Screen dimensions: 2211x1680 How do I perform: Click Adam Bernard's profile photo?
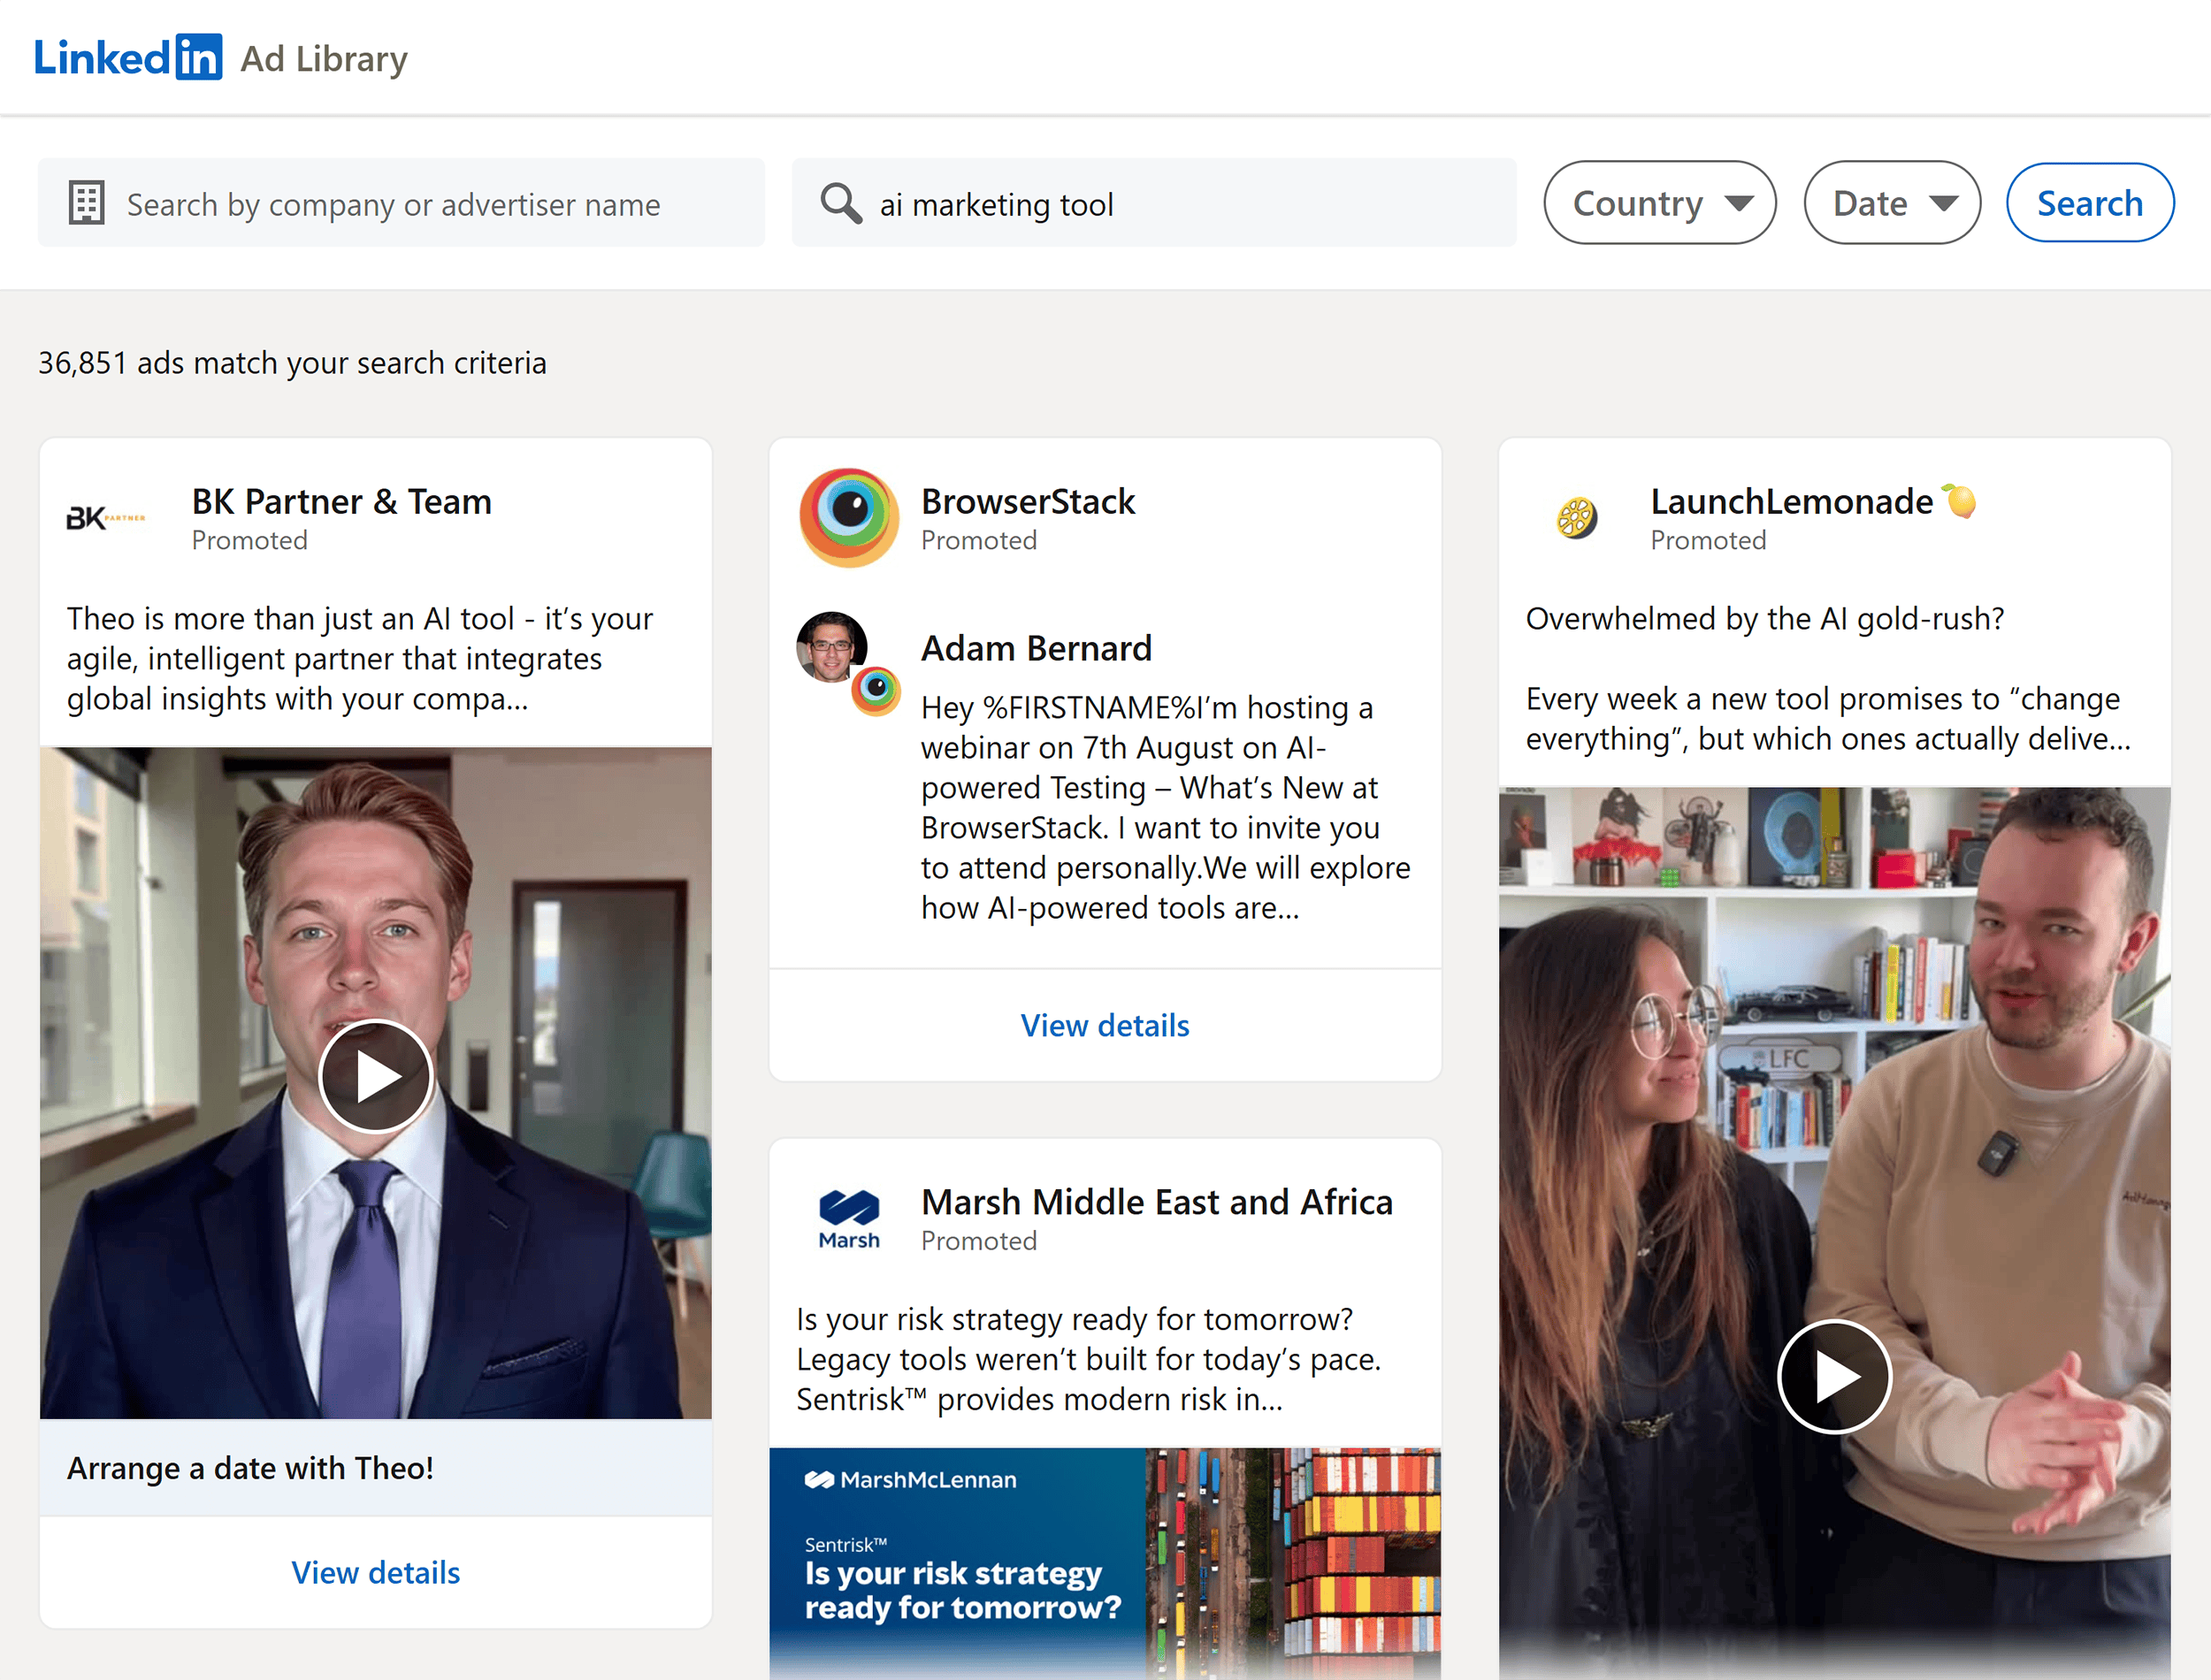click(831, 647)
